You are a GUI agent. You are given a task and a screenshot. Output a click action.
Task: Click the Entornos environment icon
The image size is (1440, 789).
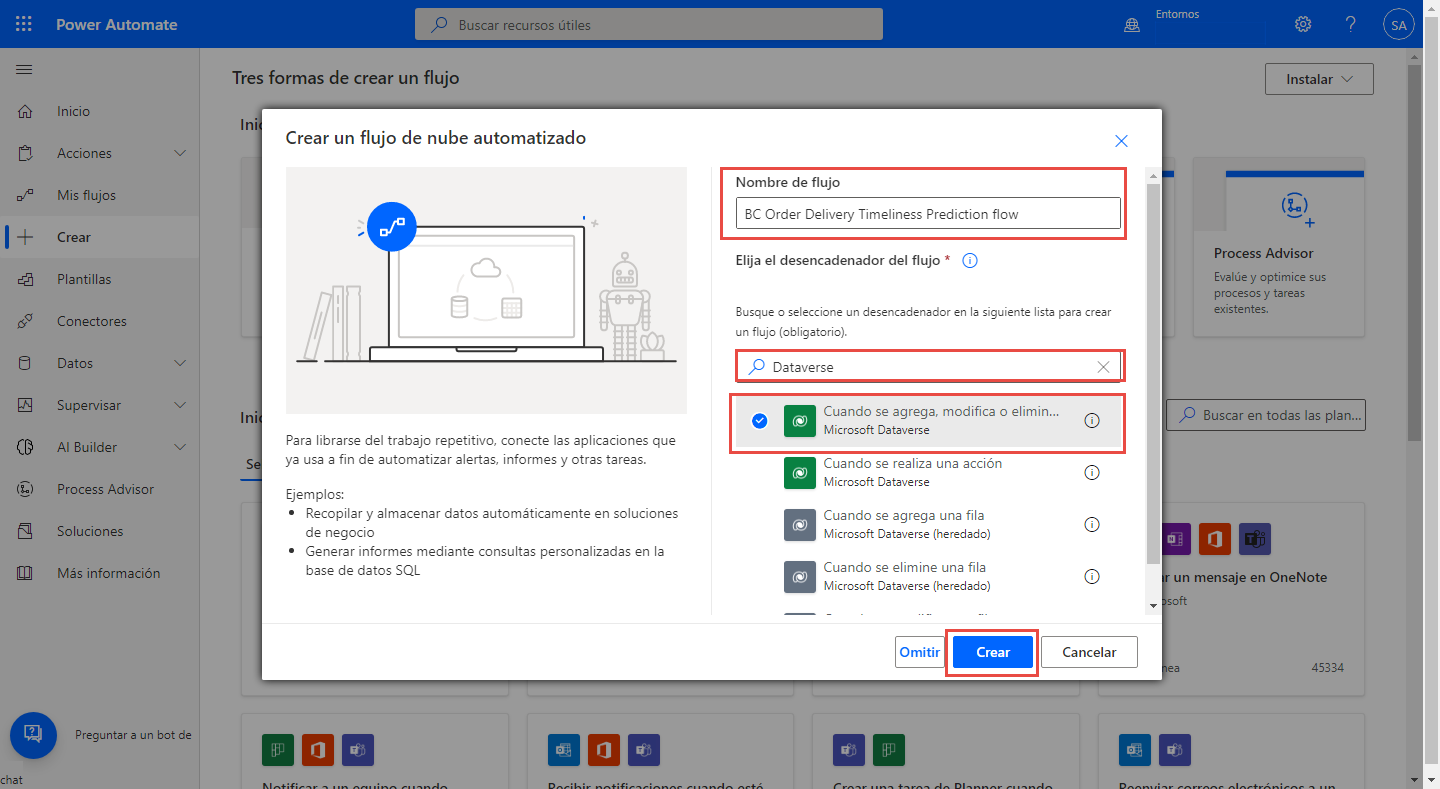pos(1132,25)
